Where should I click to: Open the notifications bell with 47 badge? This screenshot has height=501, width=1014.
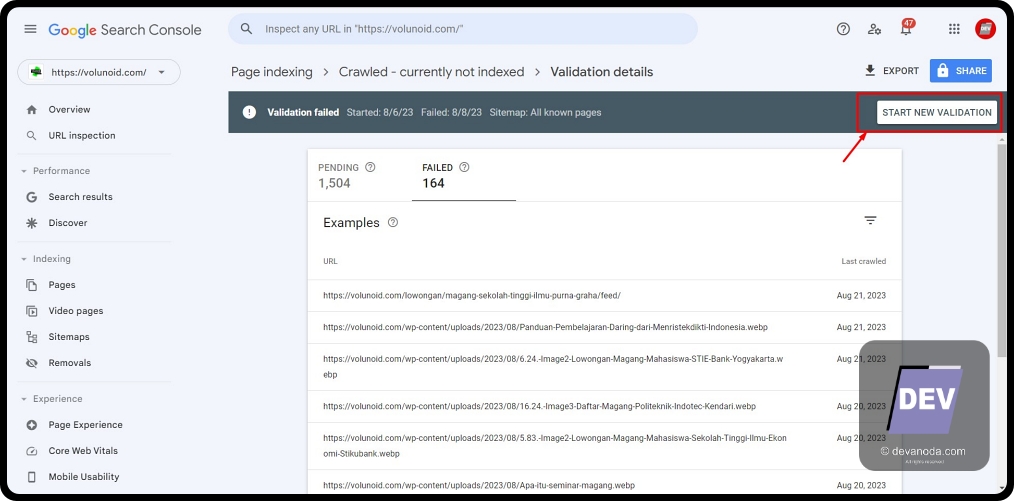tap(907, 28)
